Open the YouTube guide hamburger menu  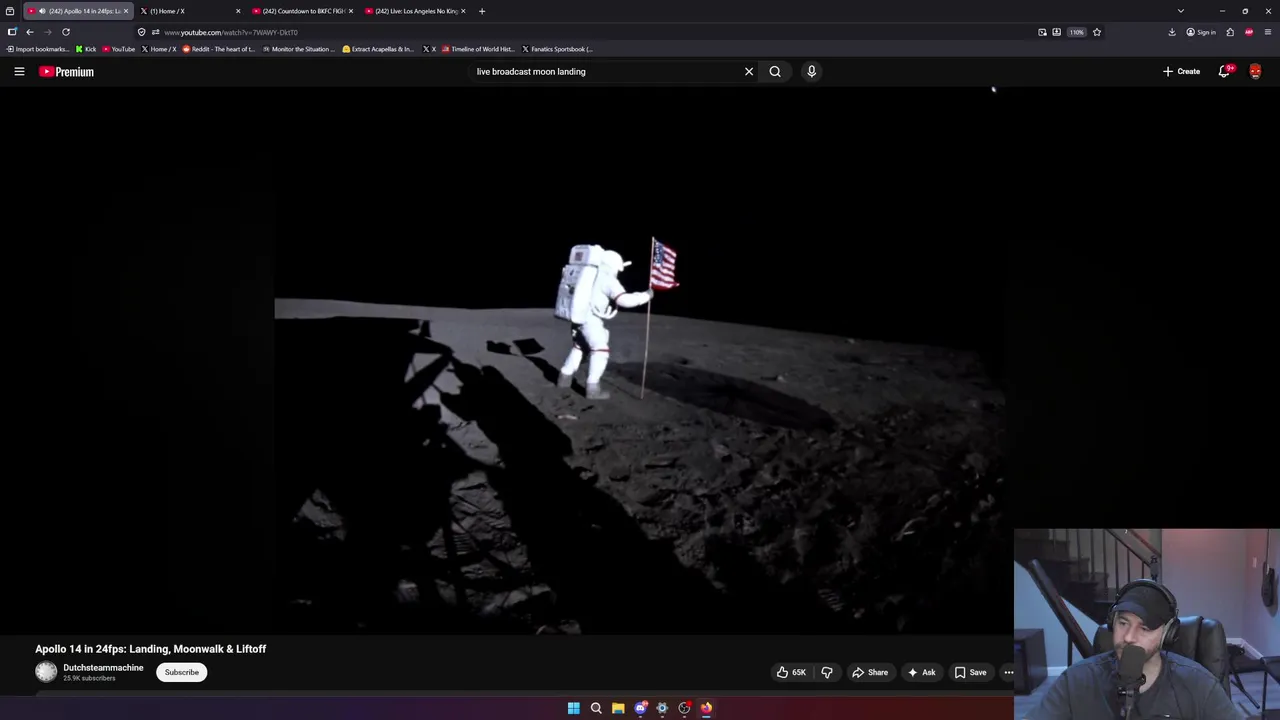19,71
